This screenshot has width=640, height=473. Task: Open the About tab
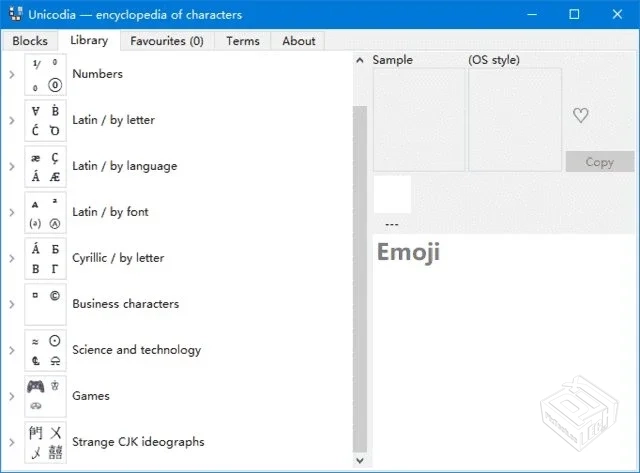pyautogui.click(x=298, y=41)
